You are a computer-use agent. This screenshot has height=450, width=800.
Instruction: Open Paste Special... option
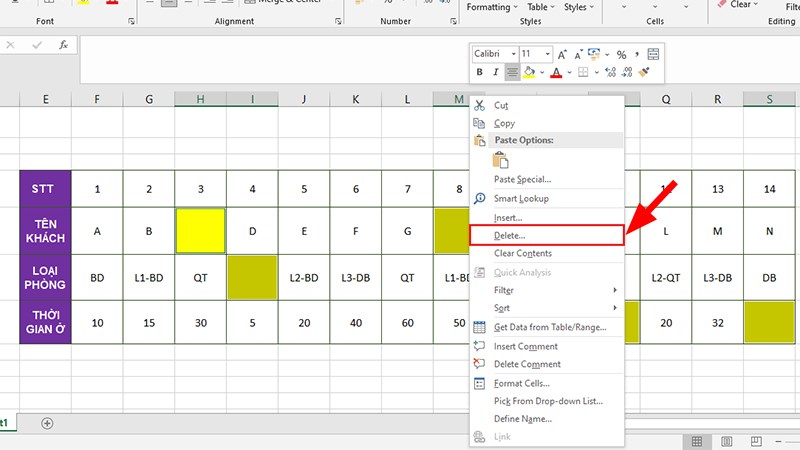522,179
